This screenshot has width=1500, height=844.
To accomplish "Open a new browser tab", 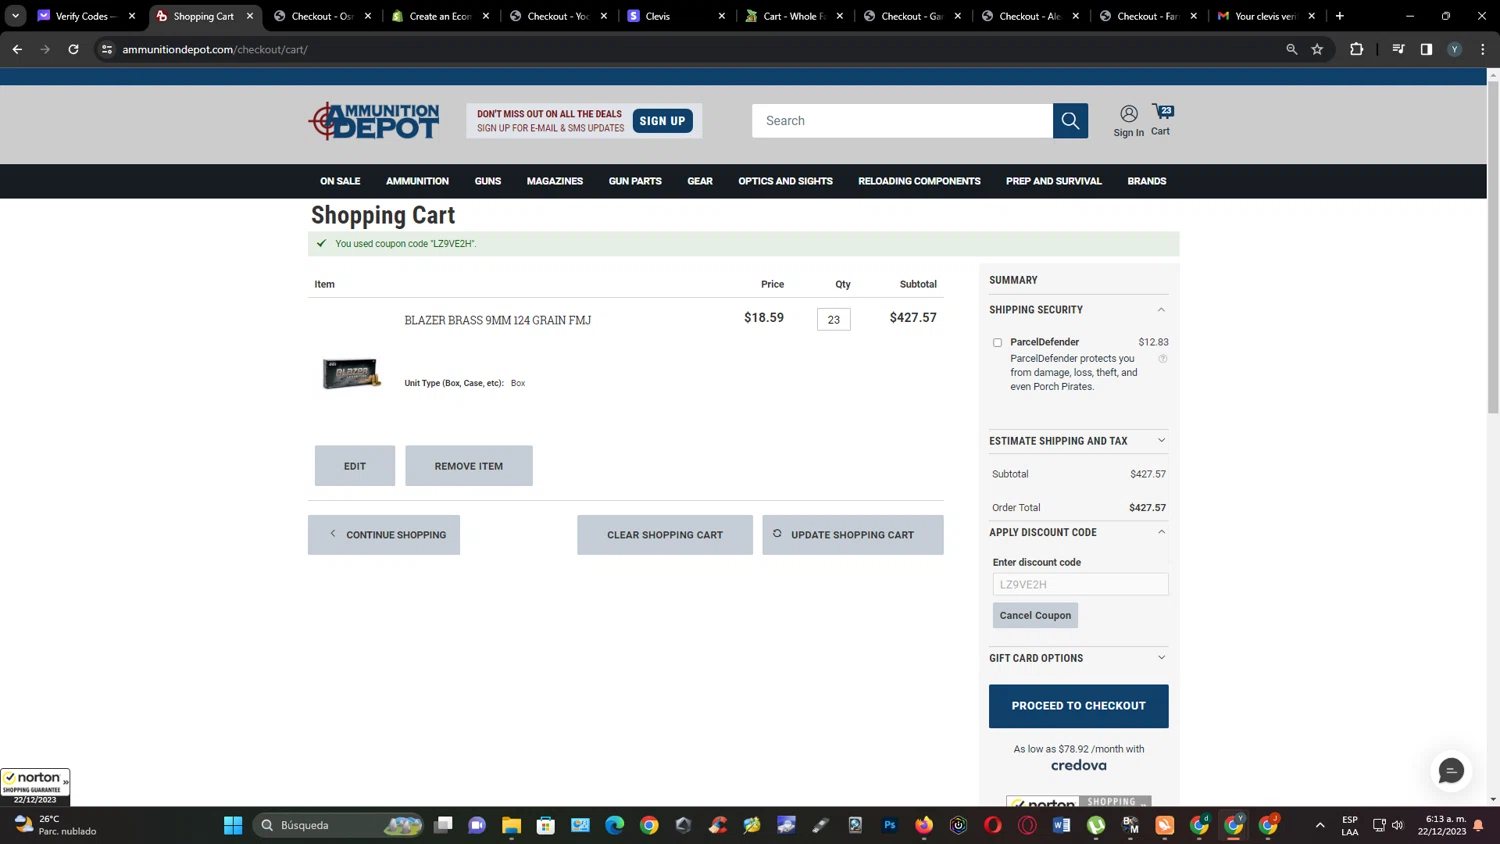I will 1340,16.
